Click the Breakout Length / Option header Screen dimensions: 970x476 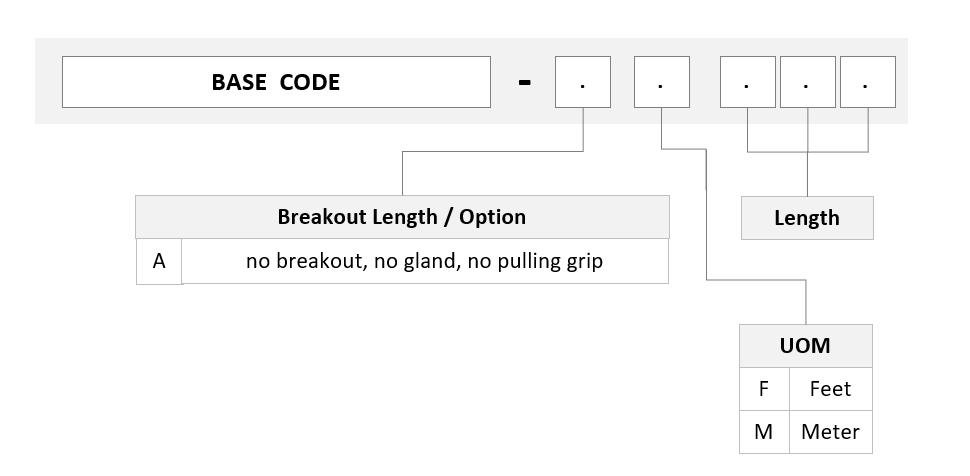(402, 217)
